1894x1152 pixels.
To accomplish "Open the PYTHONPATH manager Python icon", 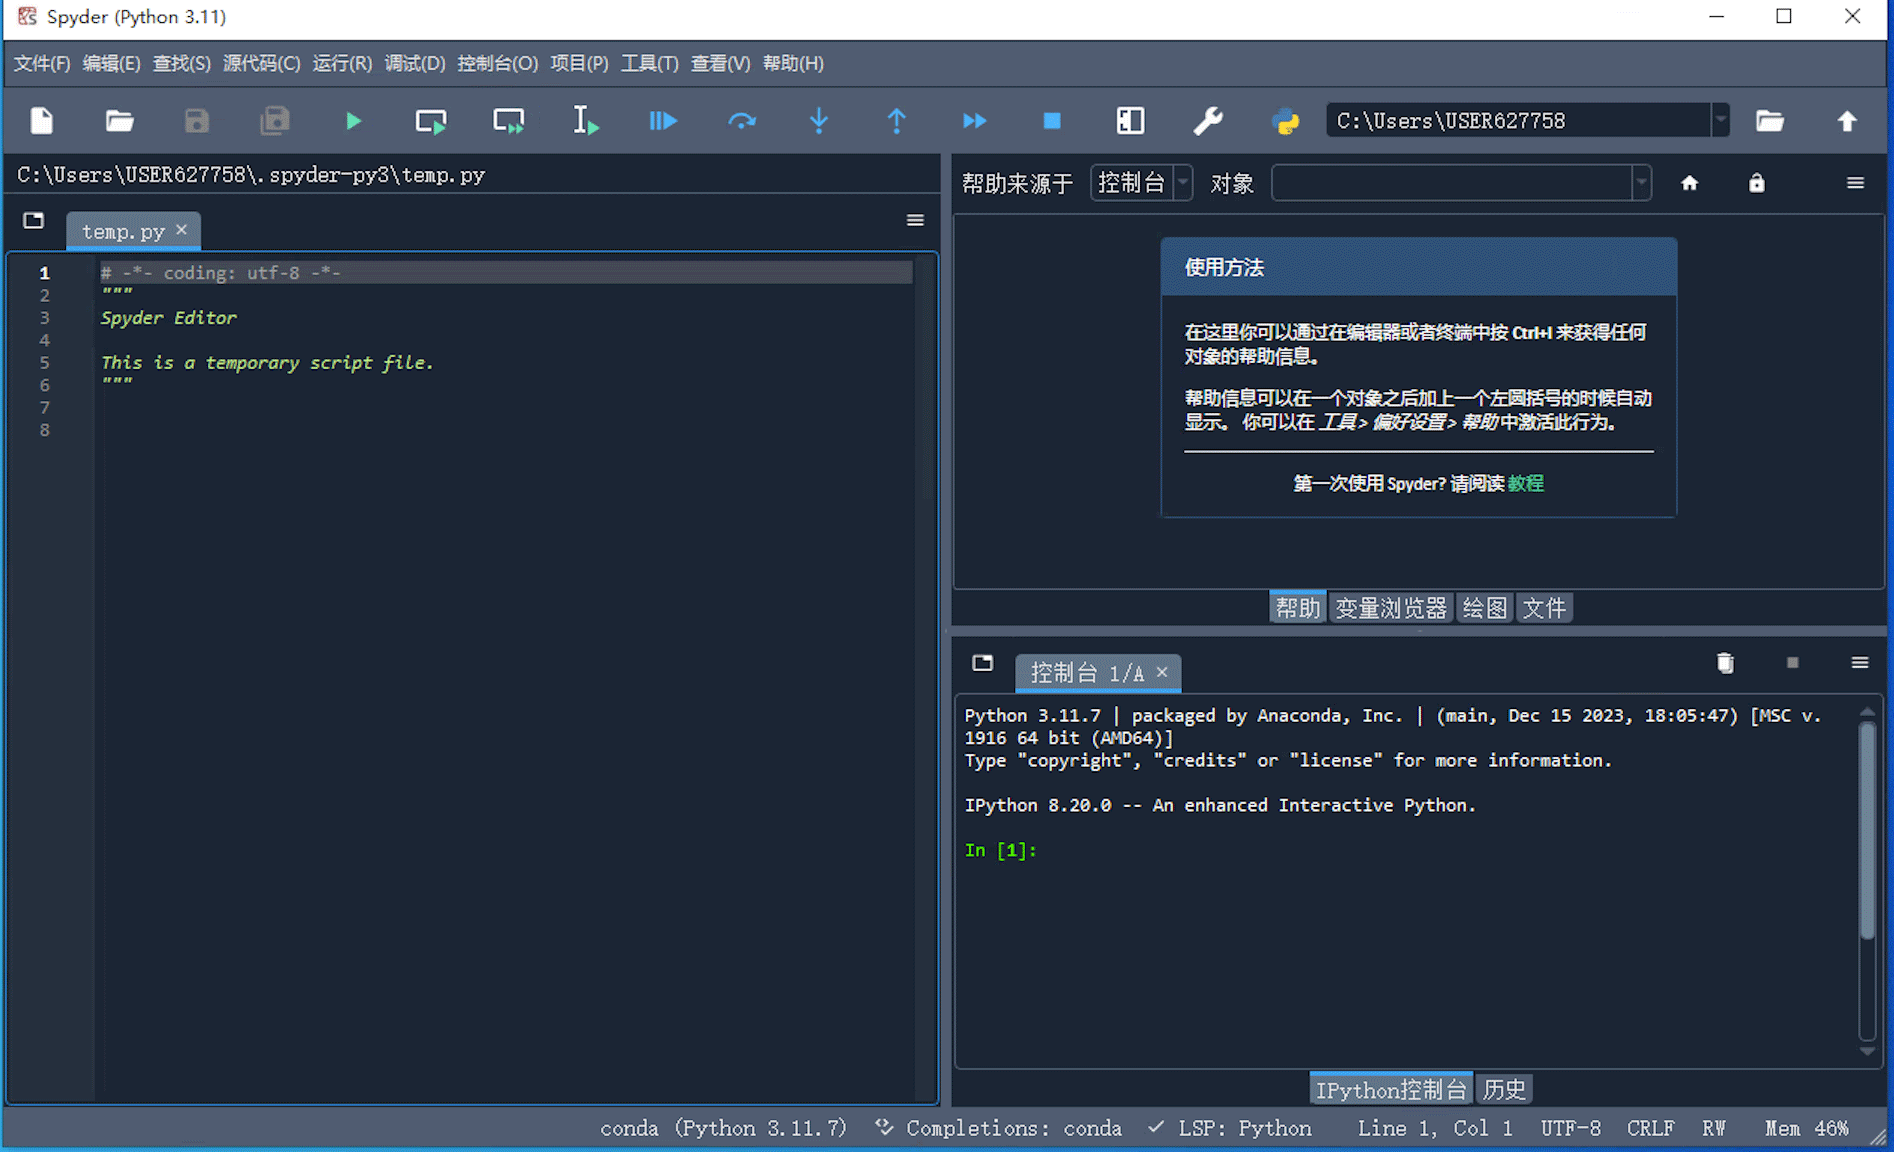I will (1286, 121).
